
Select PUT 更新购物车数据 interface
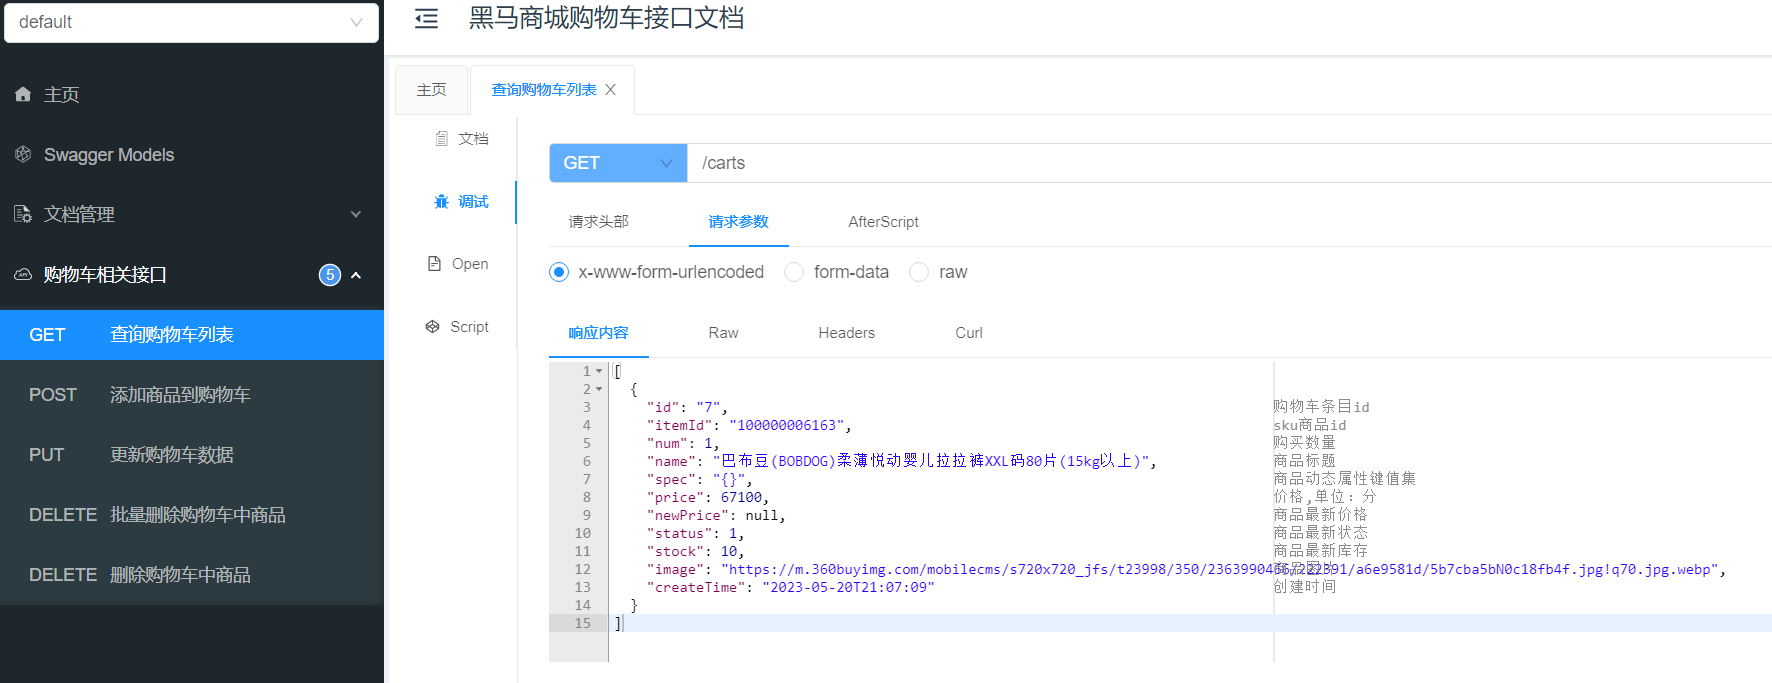[x=192, y=455]
